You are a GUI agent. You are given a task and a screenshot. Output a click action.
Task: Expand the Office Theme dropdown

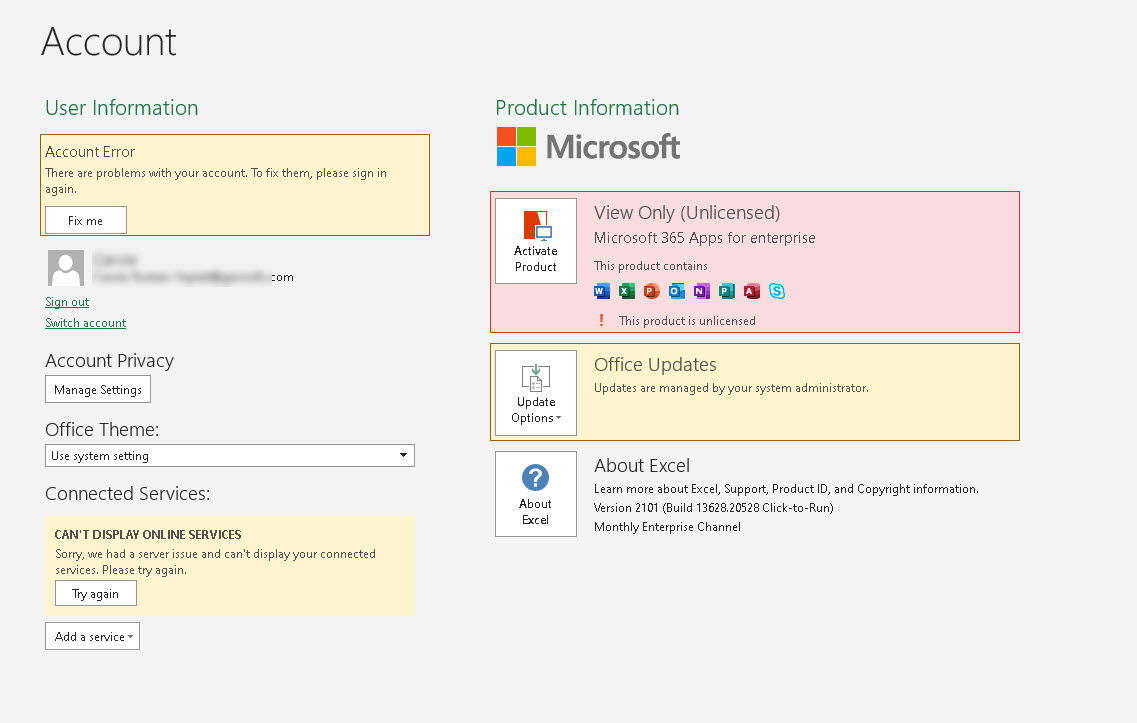coord(230,455)
